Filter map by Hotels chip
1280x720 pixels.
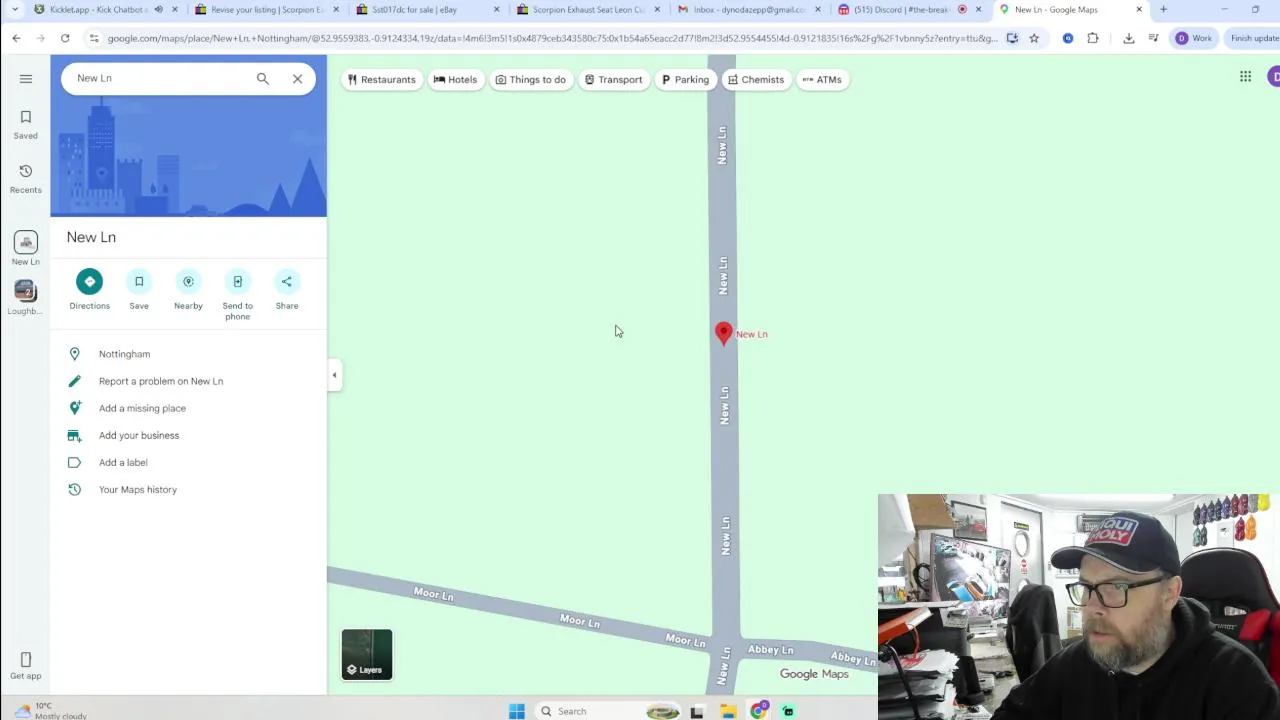455,79
